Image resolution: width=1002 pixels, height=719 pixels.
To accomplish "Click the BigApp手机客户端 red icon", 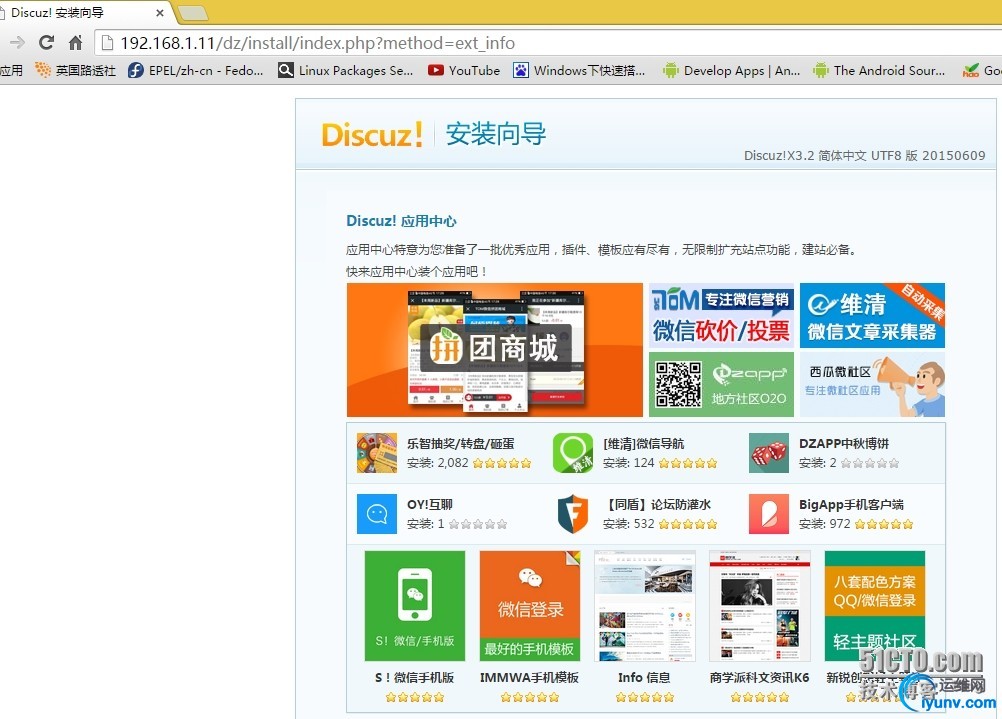I will tap(769, 513).
